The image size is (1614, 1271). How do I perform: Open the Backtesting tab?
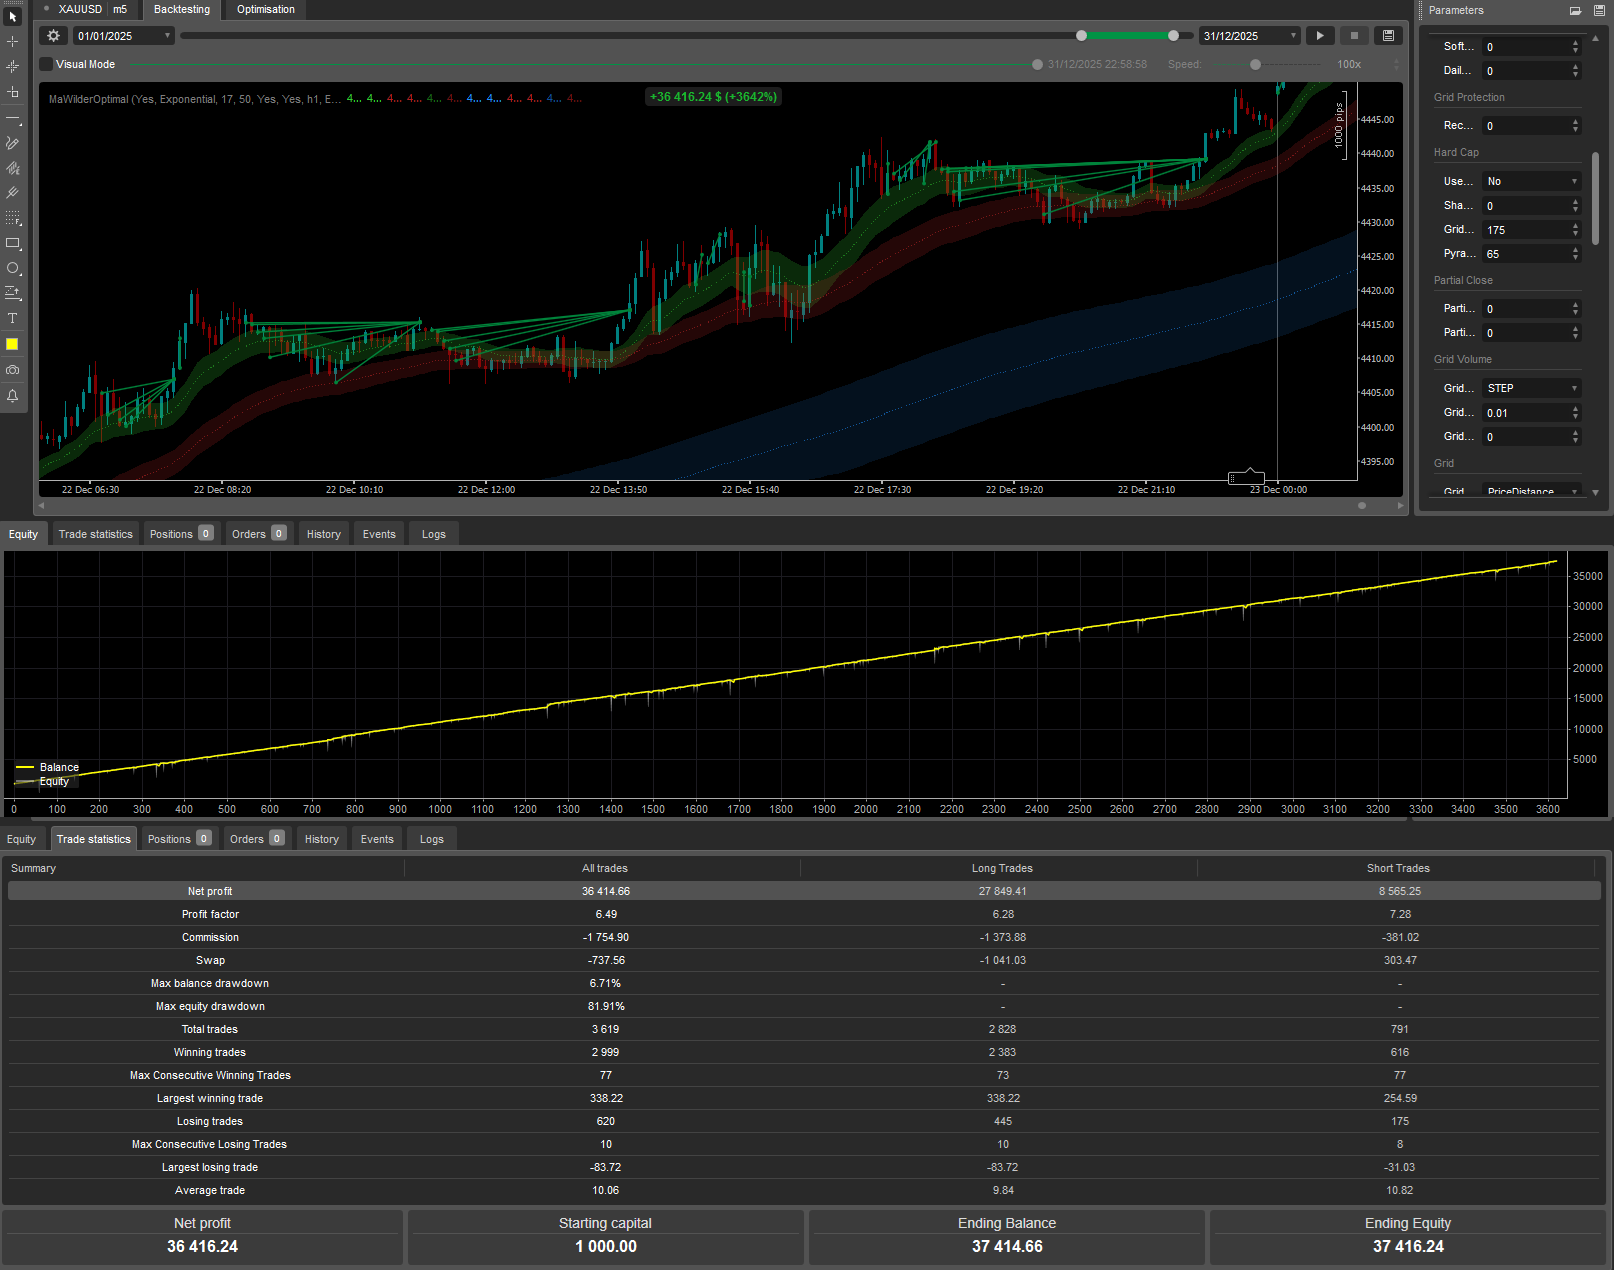click(x=182, y=10)
